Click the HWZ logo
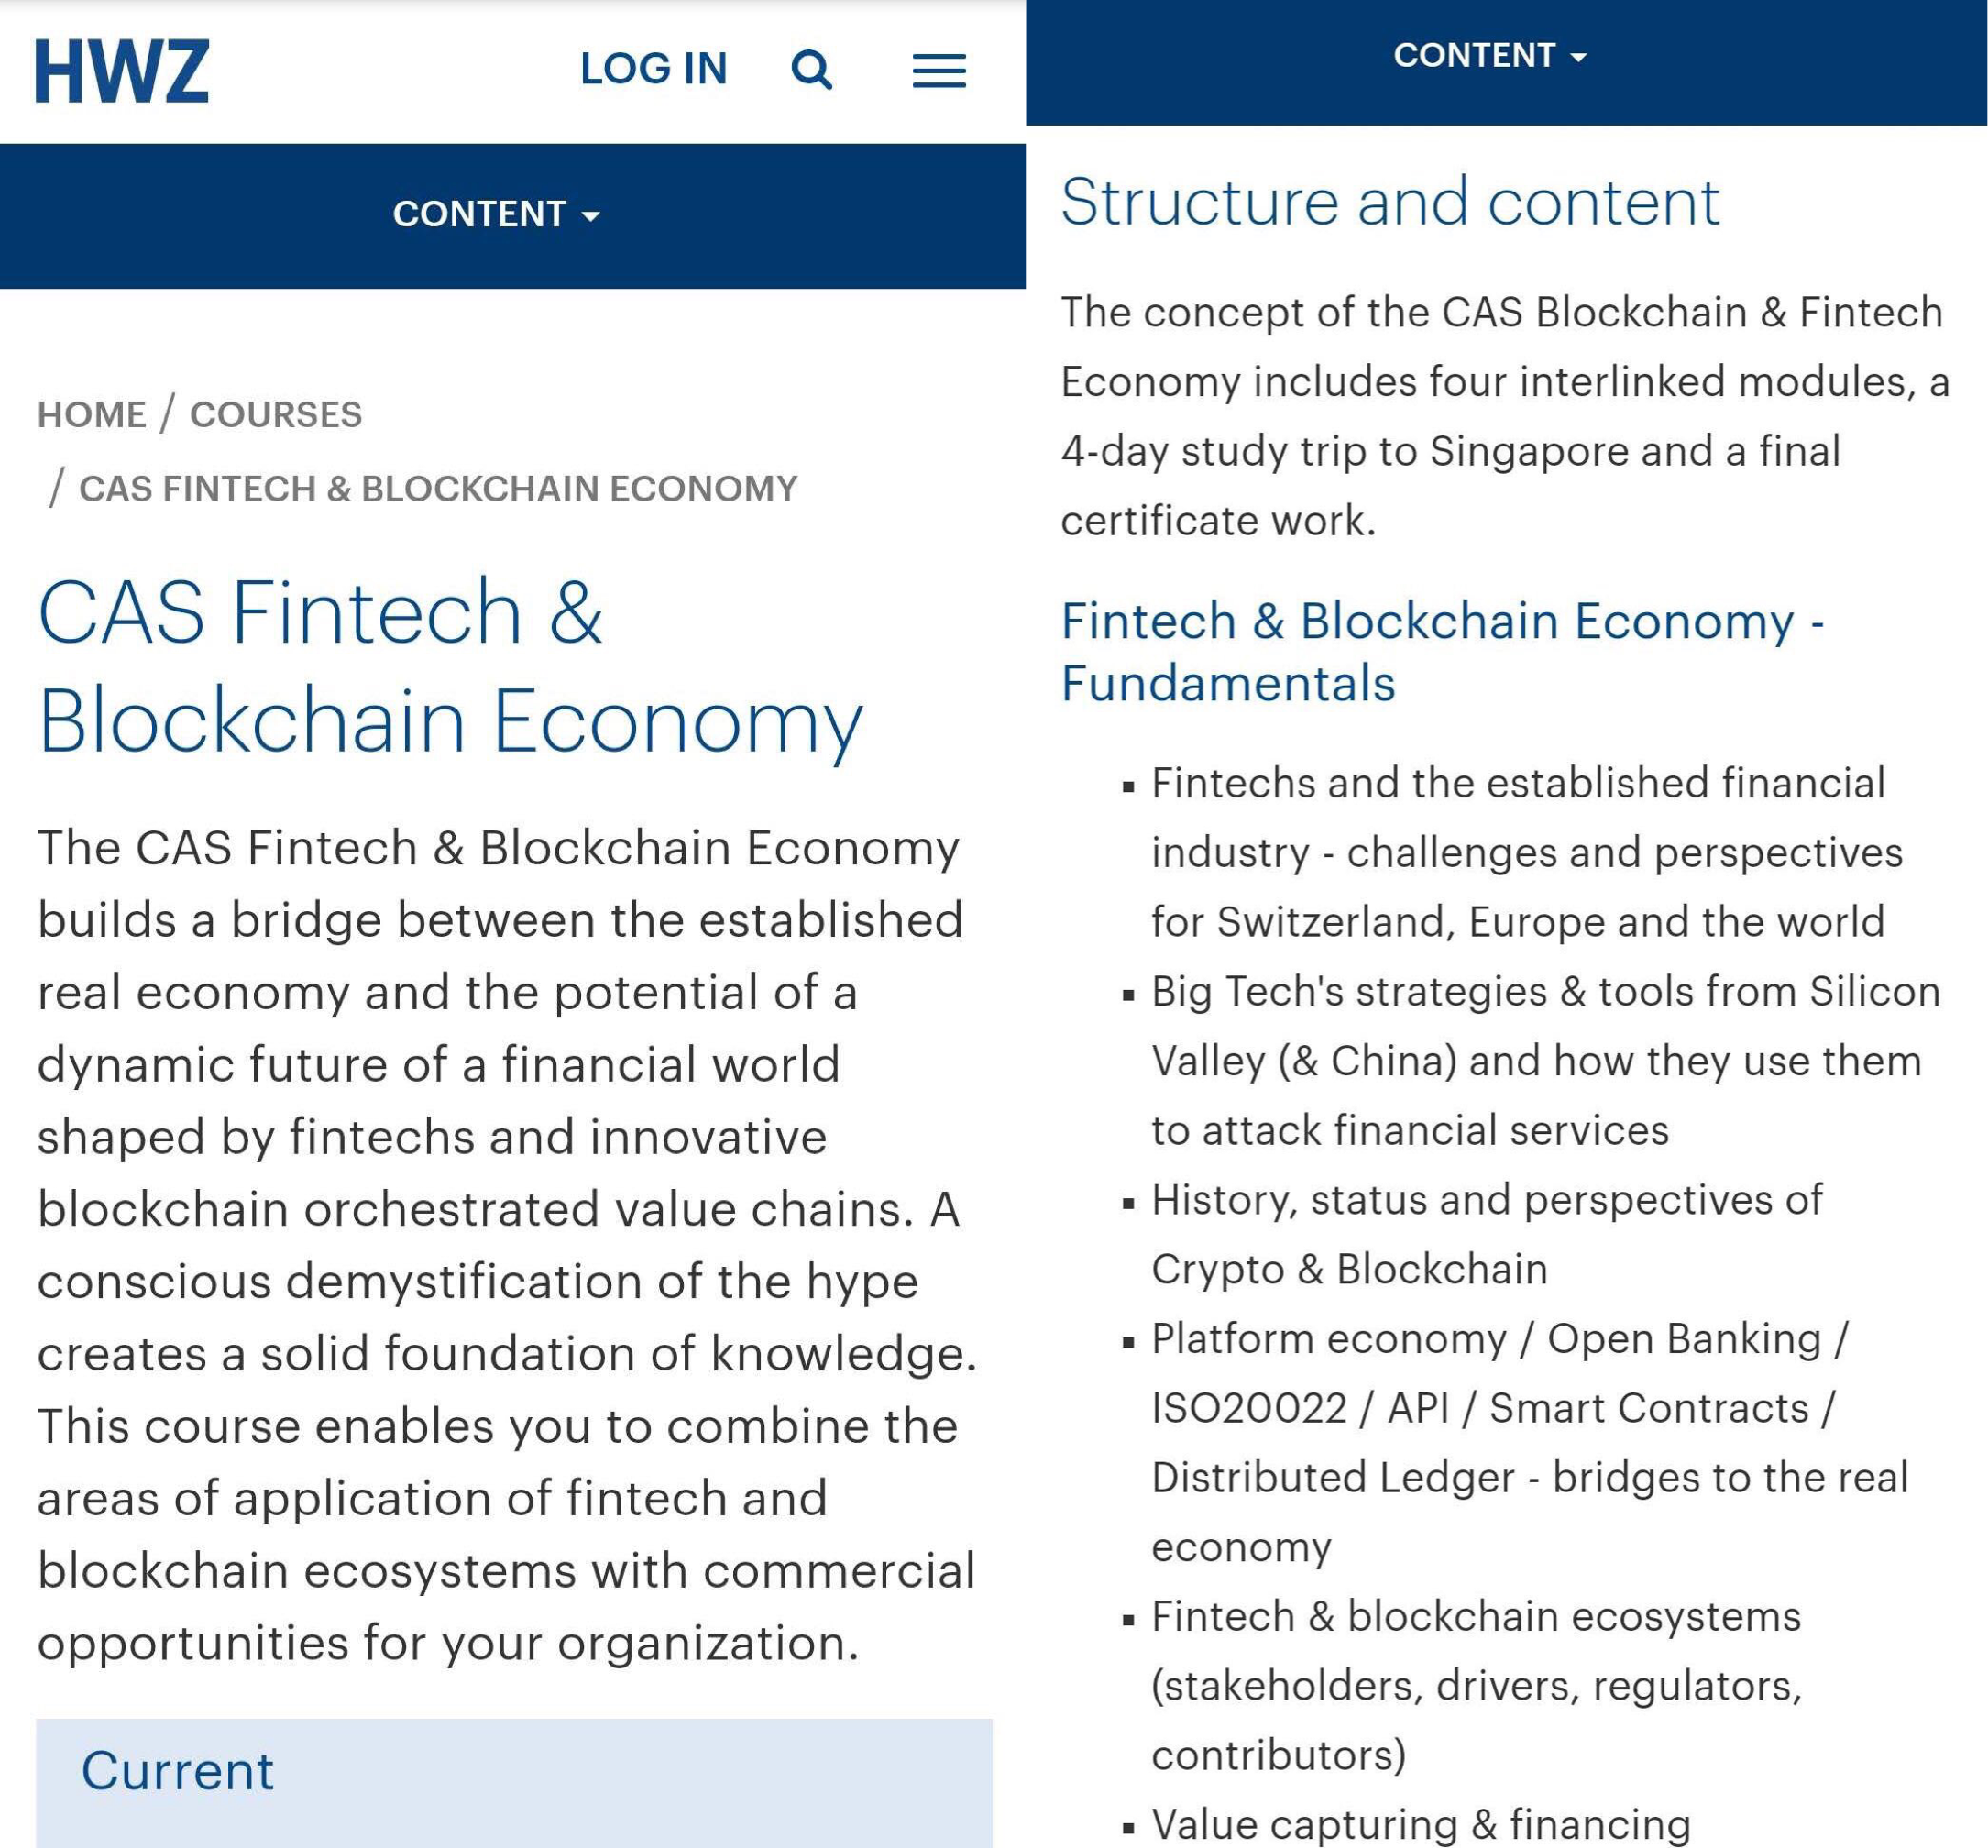The image size is (1988, 1848). tap(122, 71)
